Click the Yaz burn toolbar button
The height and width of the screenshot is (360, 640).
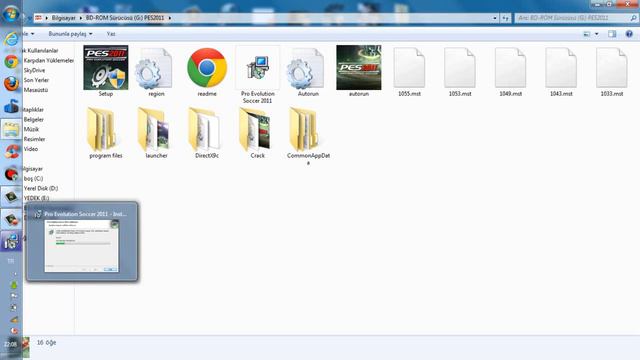111,34
